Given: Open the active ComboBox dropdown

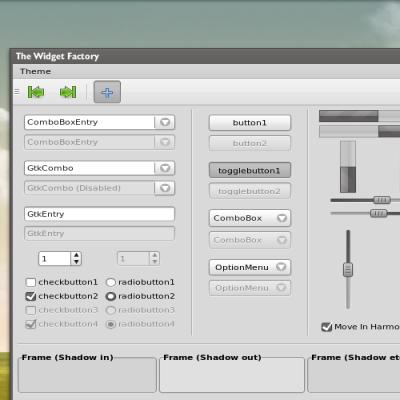Looking at the screenshot, I should [250, 218].
